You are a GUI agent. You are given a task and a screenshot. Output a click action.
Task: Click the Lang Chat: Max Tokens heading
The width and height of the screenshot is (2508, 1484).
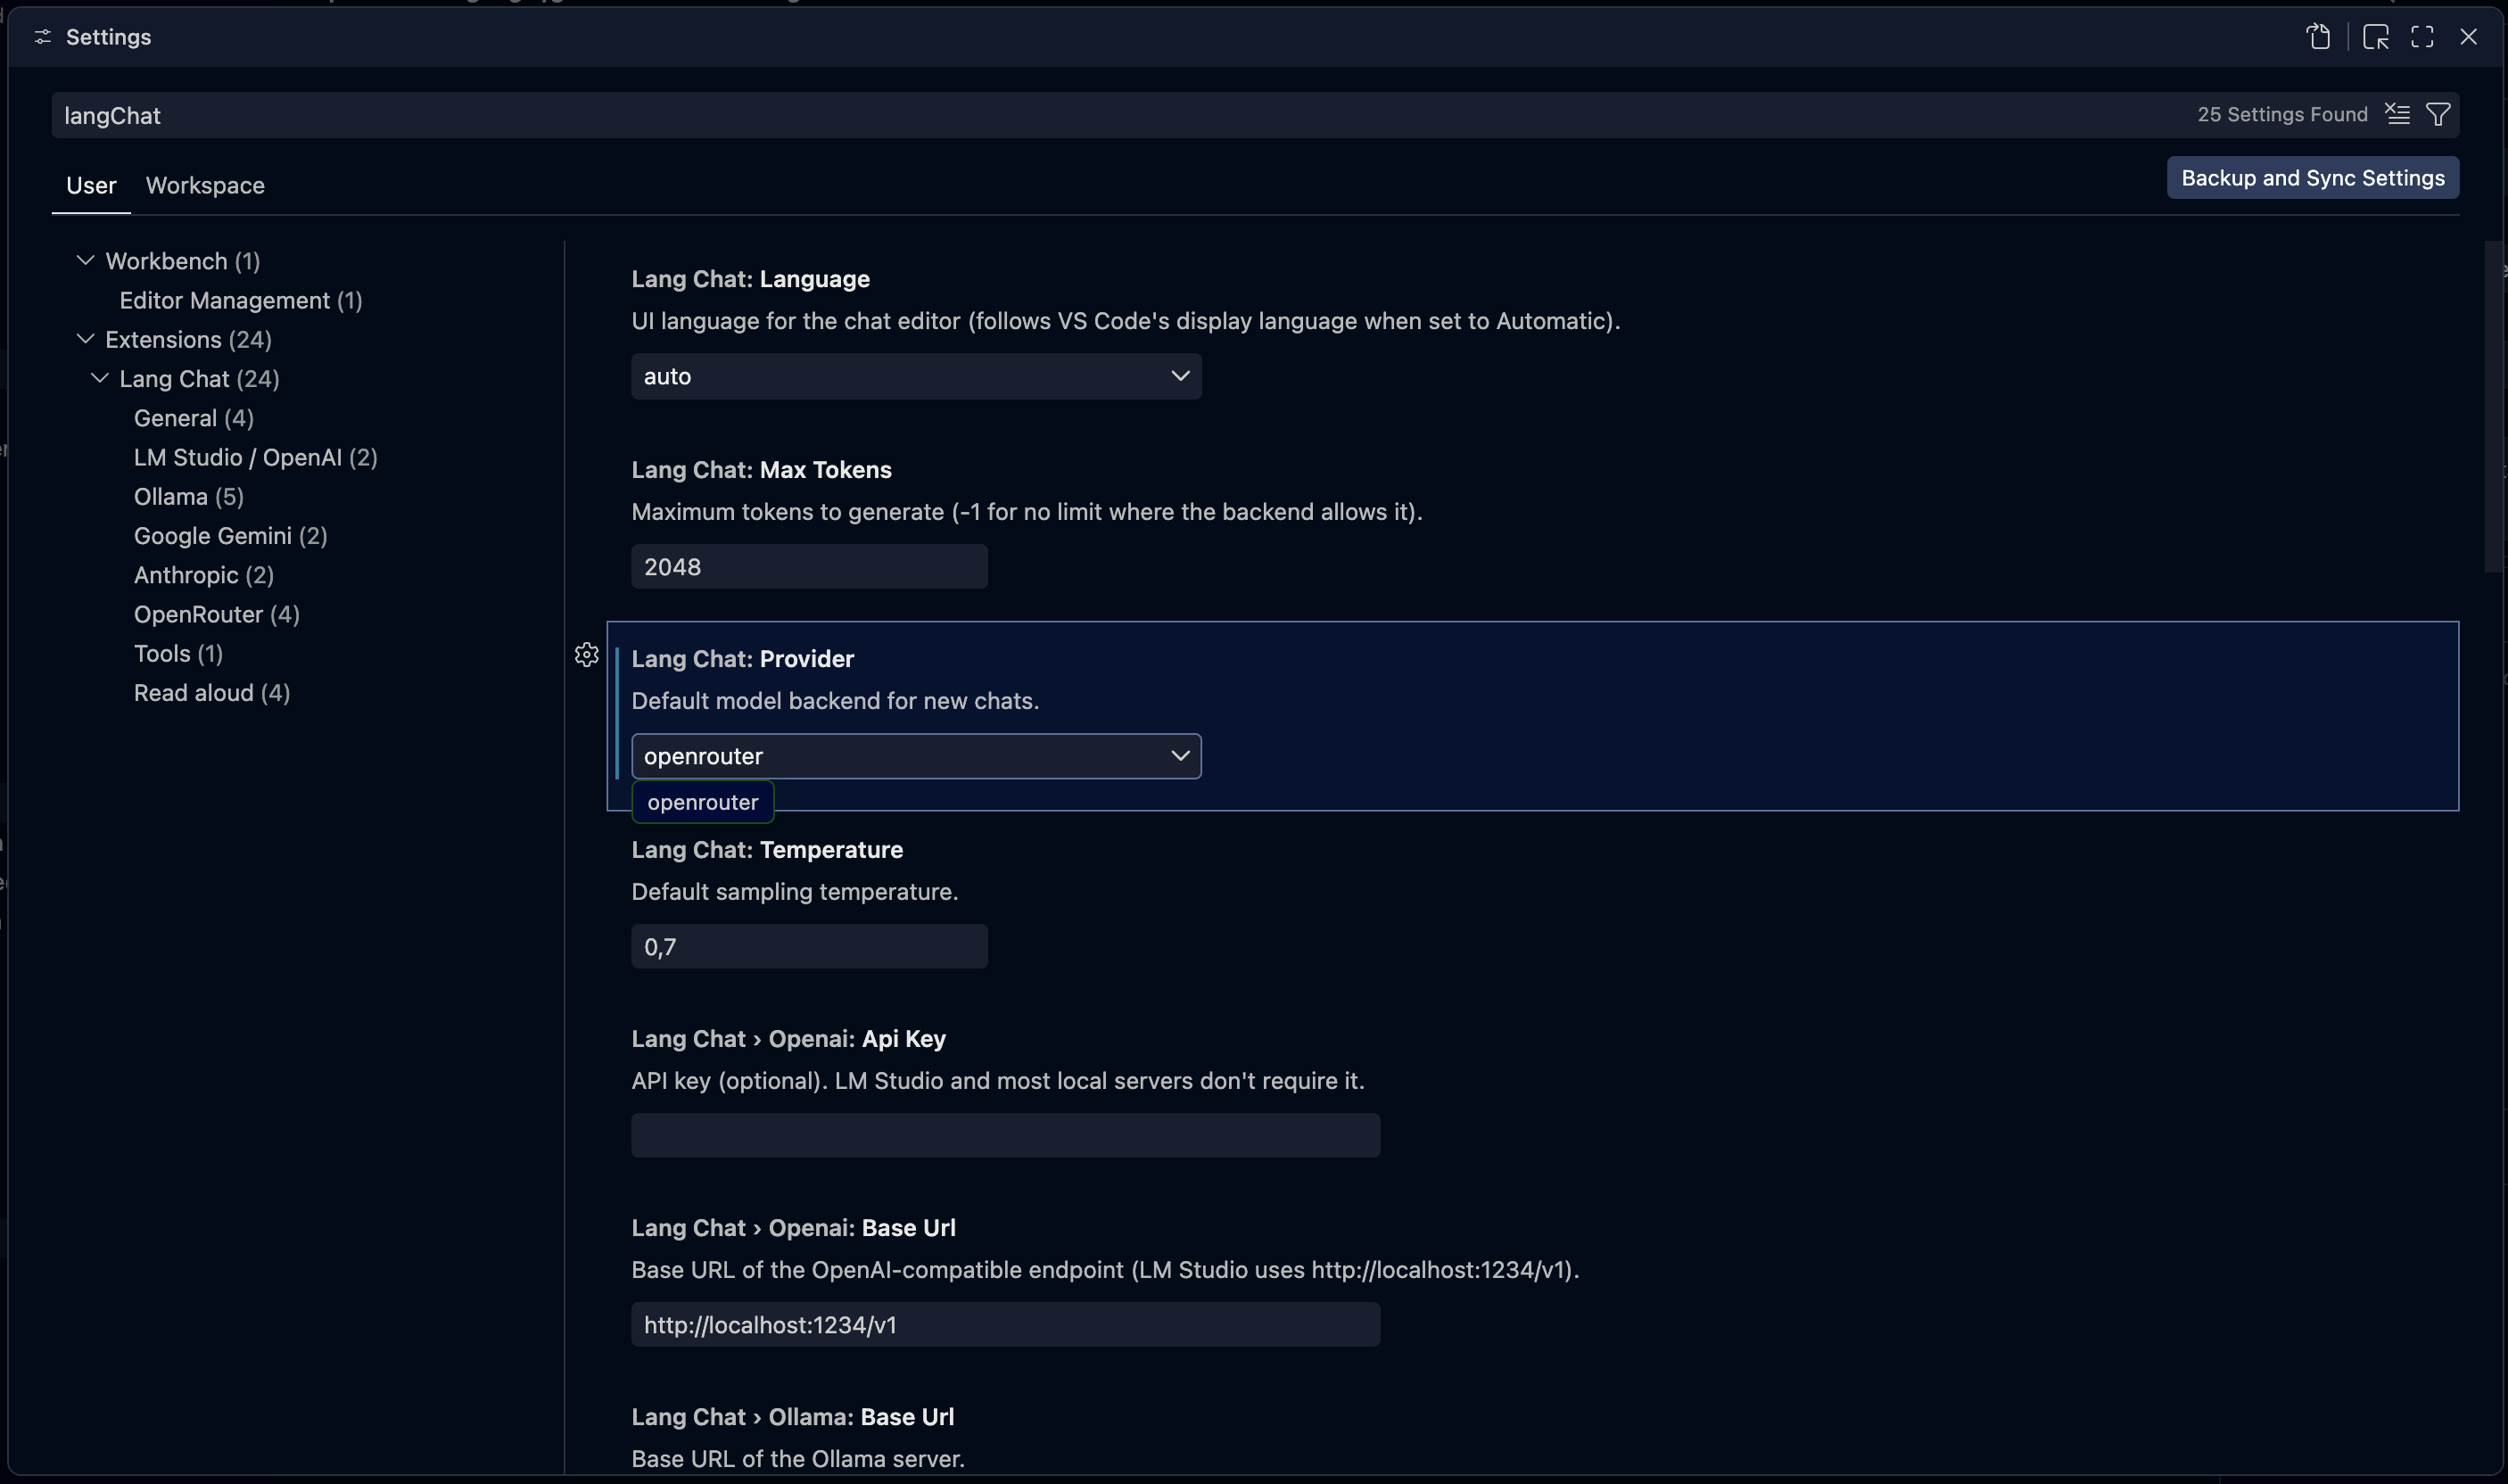pos(761,469)
